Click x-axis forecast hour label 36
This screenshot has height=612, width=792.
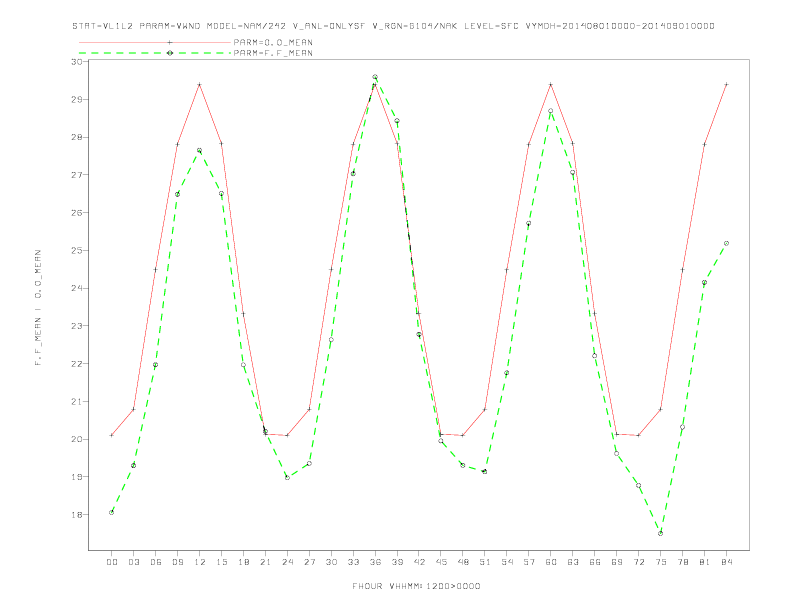coord(375,562)
